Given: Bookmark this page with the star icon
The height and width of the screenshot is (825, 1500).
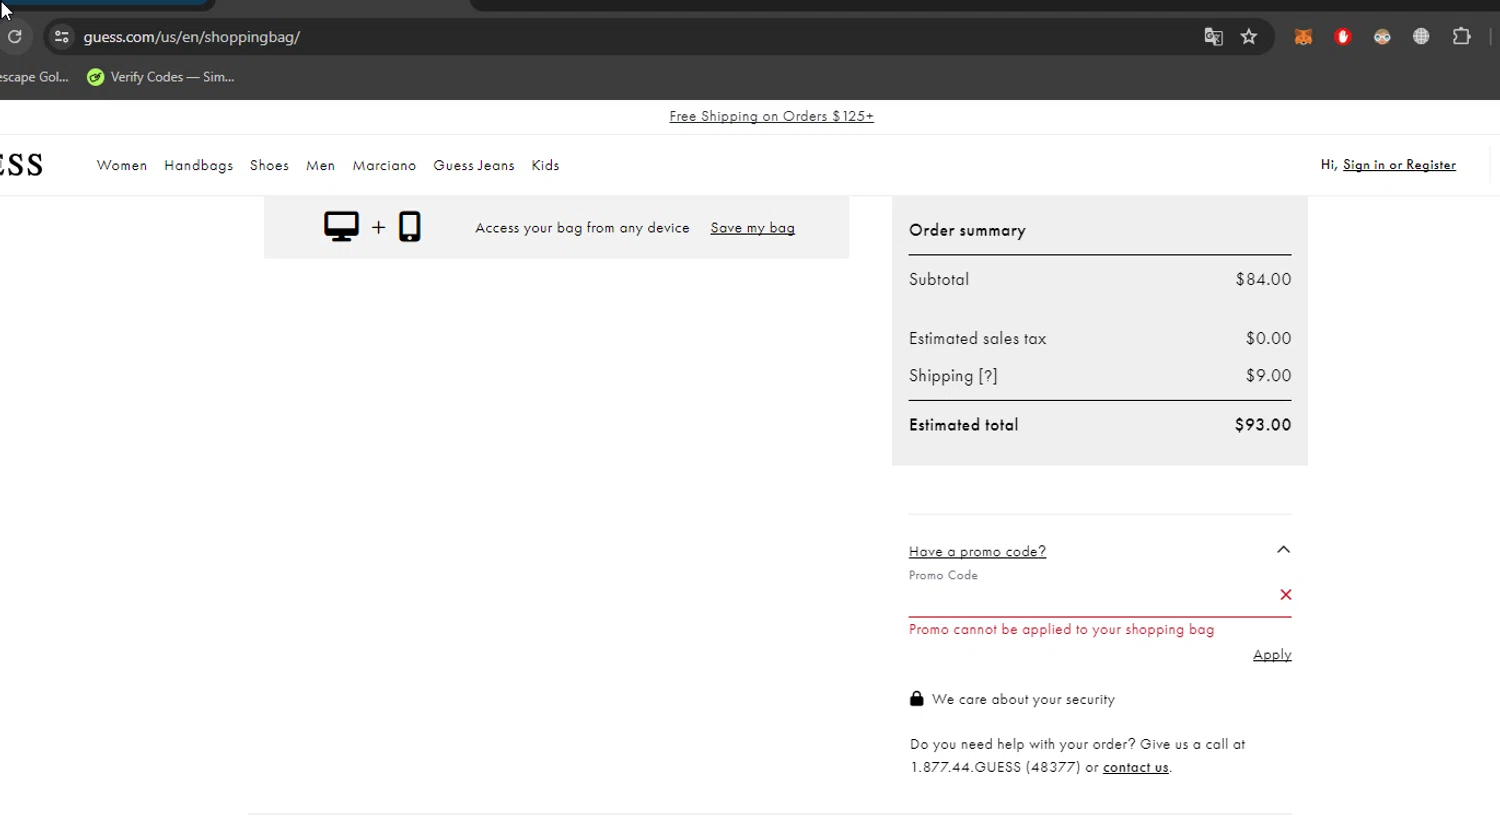Looking at the screenshot, I should pos(1249,37).
